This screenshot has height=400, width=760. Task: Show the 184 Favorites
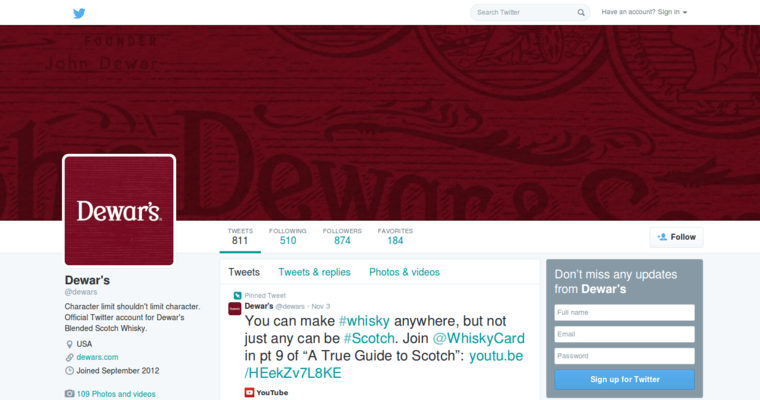[x=395, y=236]
